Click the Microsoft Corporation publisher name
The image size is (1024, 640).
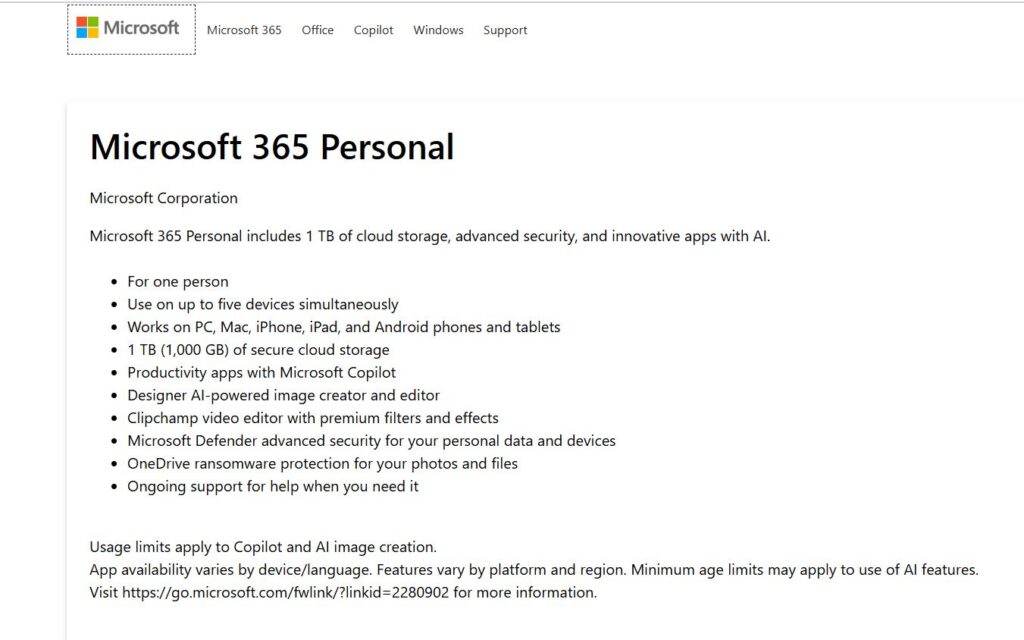click(x=164, y=198)
